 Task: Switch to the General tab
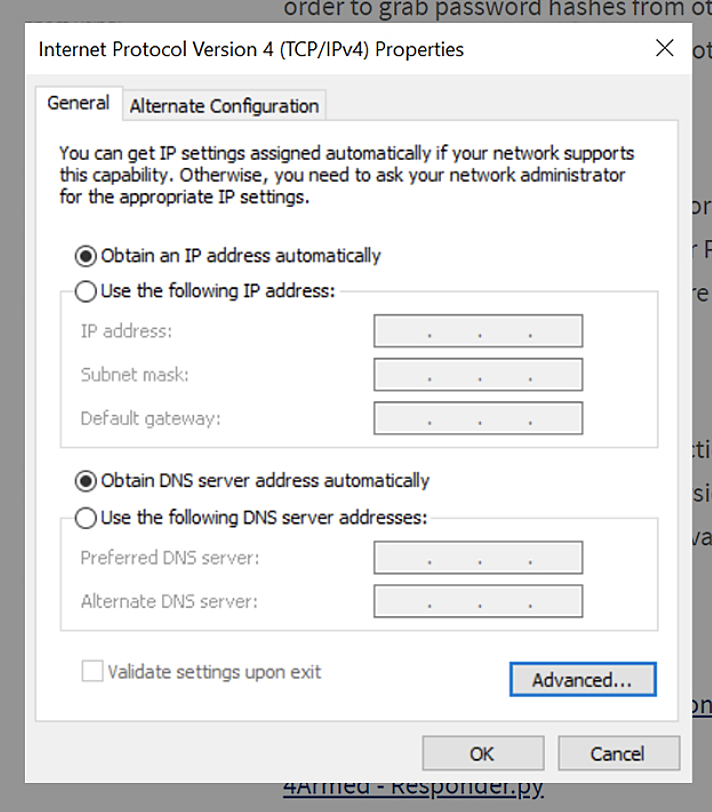click(x=78, y=104)
